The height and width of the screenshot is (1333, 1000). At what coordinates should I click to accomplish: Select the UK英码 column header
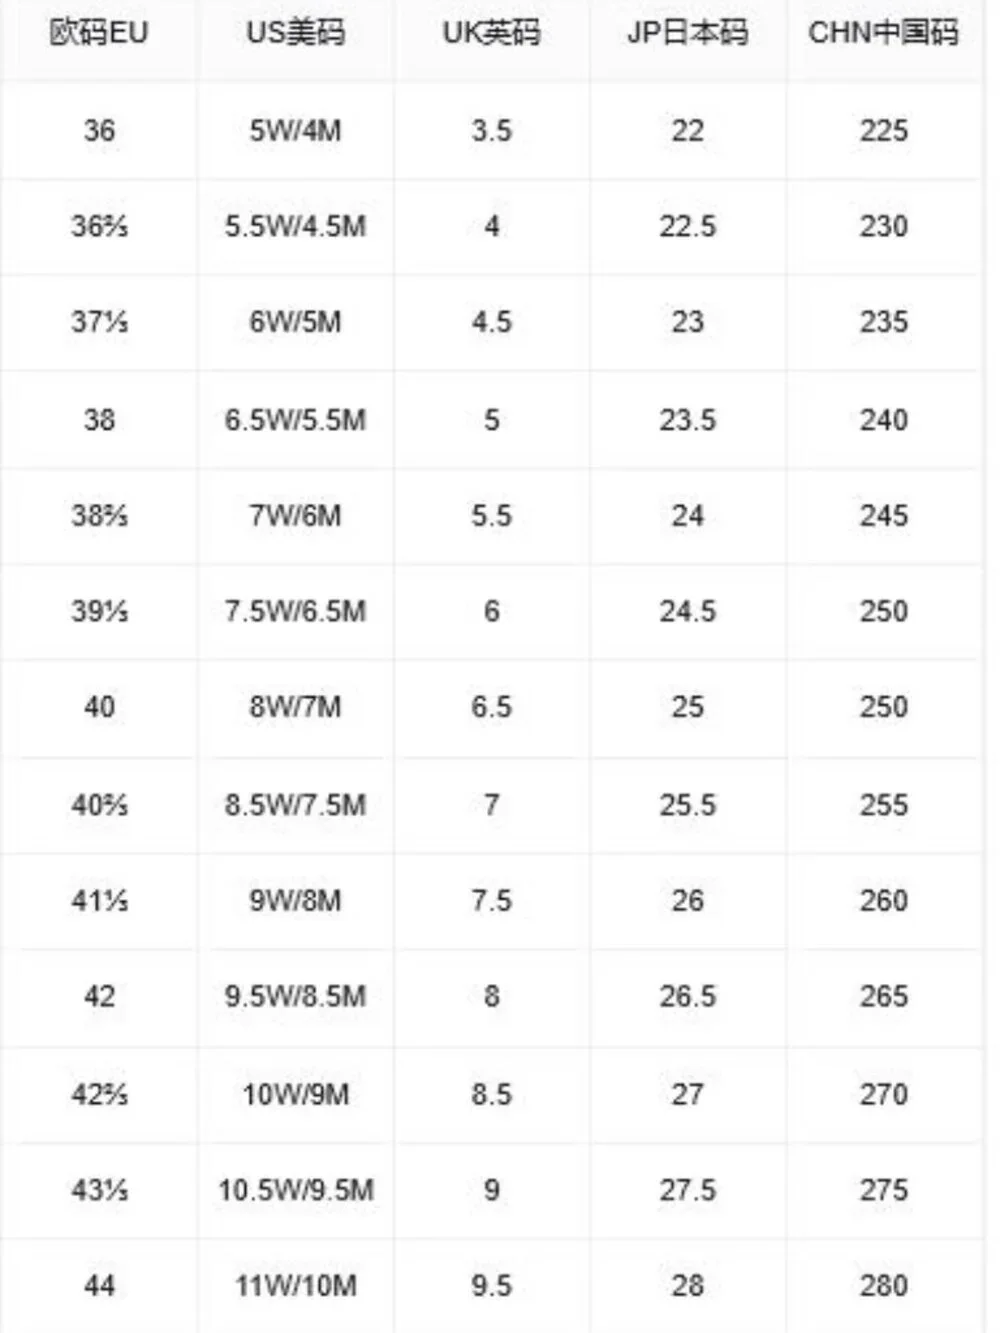(x=491, y=33)
